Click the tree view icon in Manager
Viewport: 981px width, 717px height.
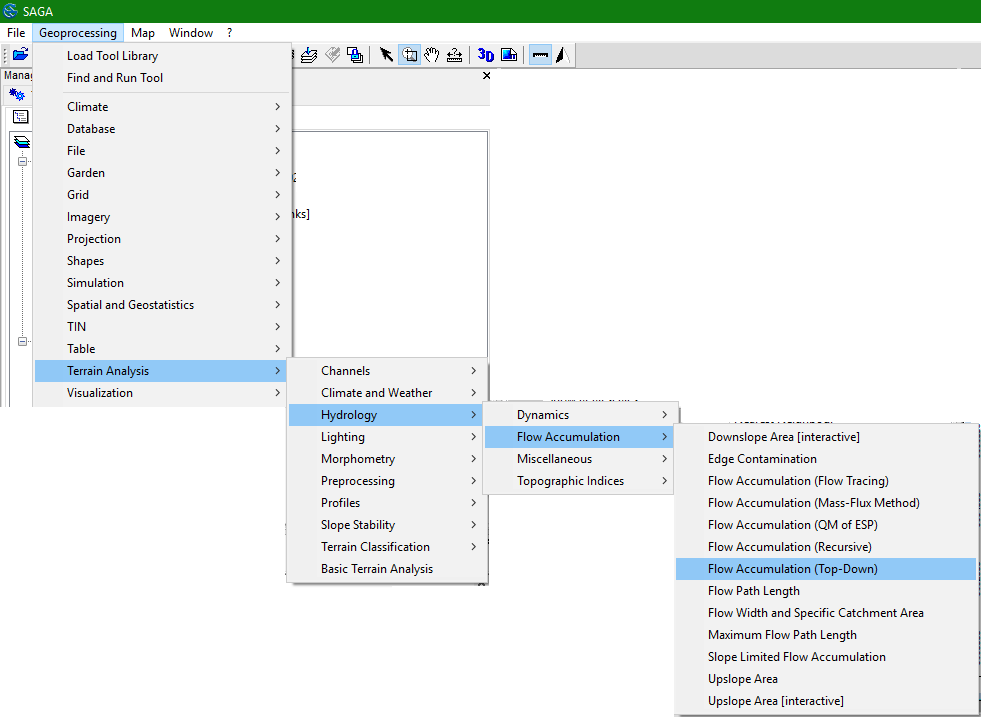point(21,117)
